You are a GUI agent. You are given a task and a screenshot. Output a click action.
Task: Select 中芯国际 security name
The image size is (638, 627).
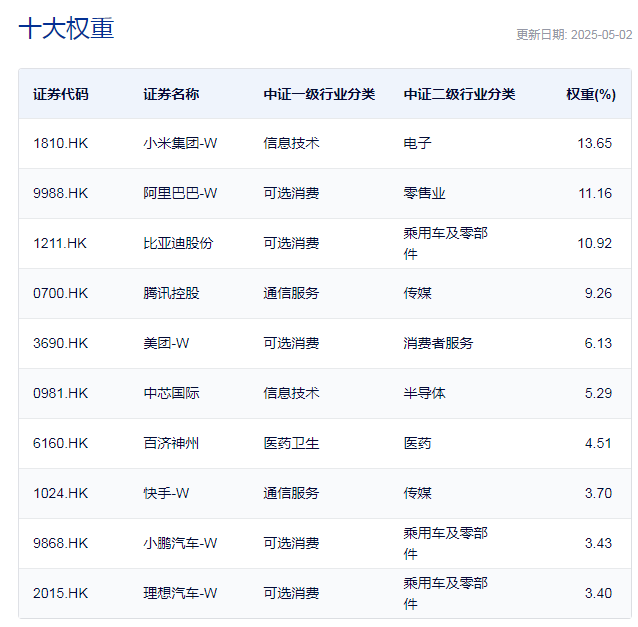click(171, 393)
